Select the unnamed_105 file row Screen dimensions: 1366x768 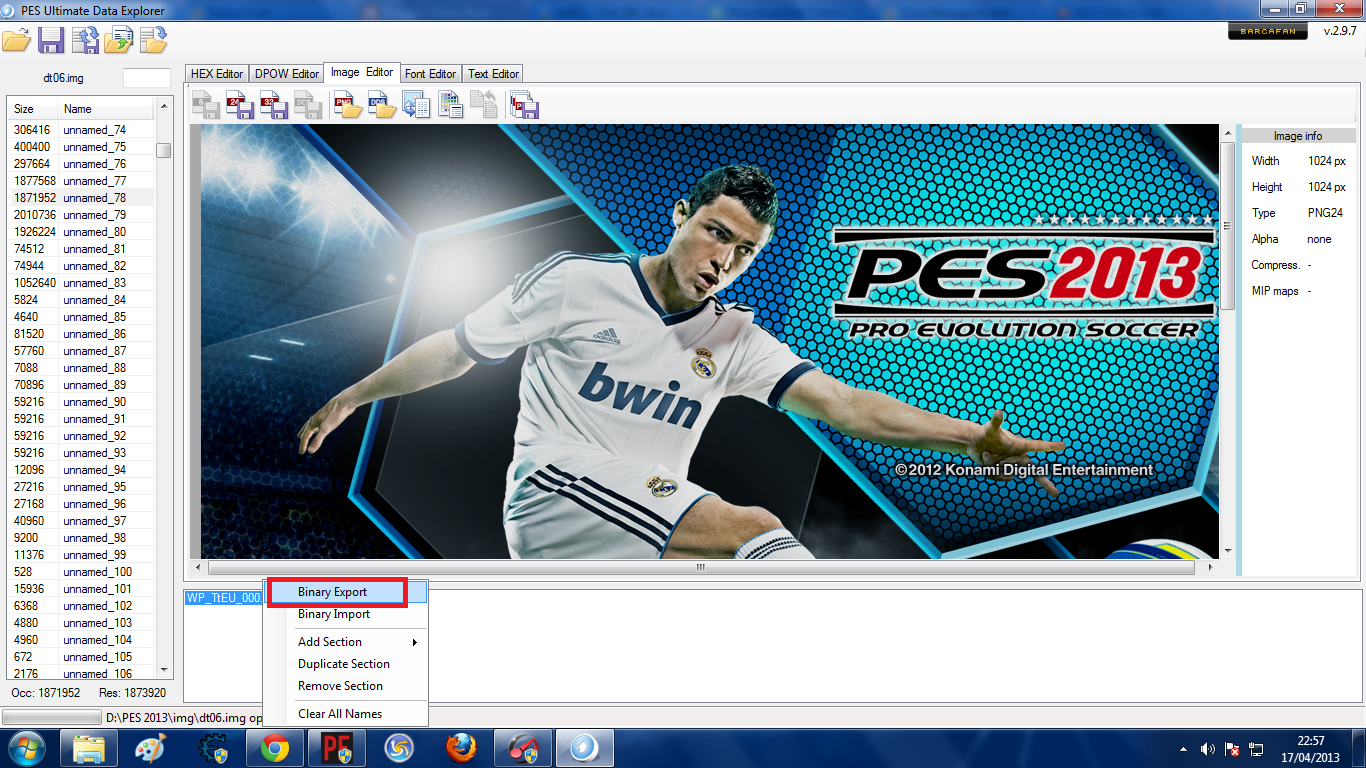[81, 657]
